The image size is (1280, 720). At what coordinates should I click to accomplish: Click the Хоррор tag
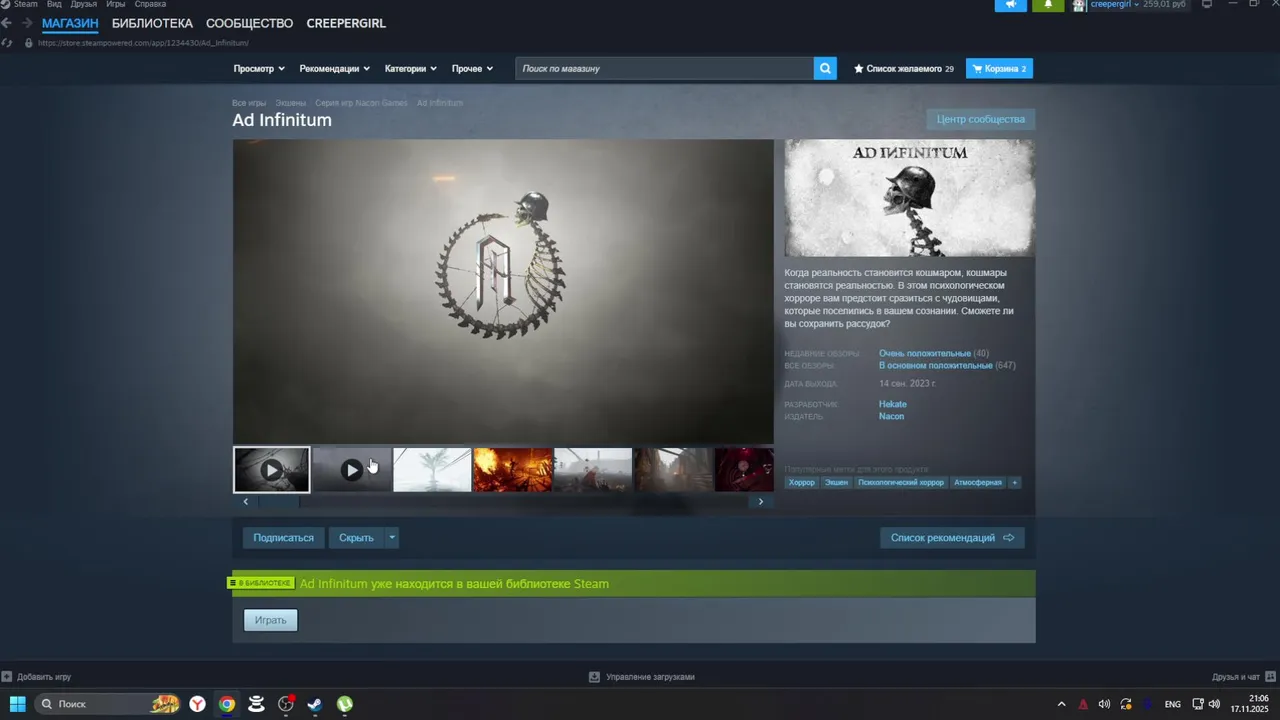click(802, 482)
